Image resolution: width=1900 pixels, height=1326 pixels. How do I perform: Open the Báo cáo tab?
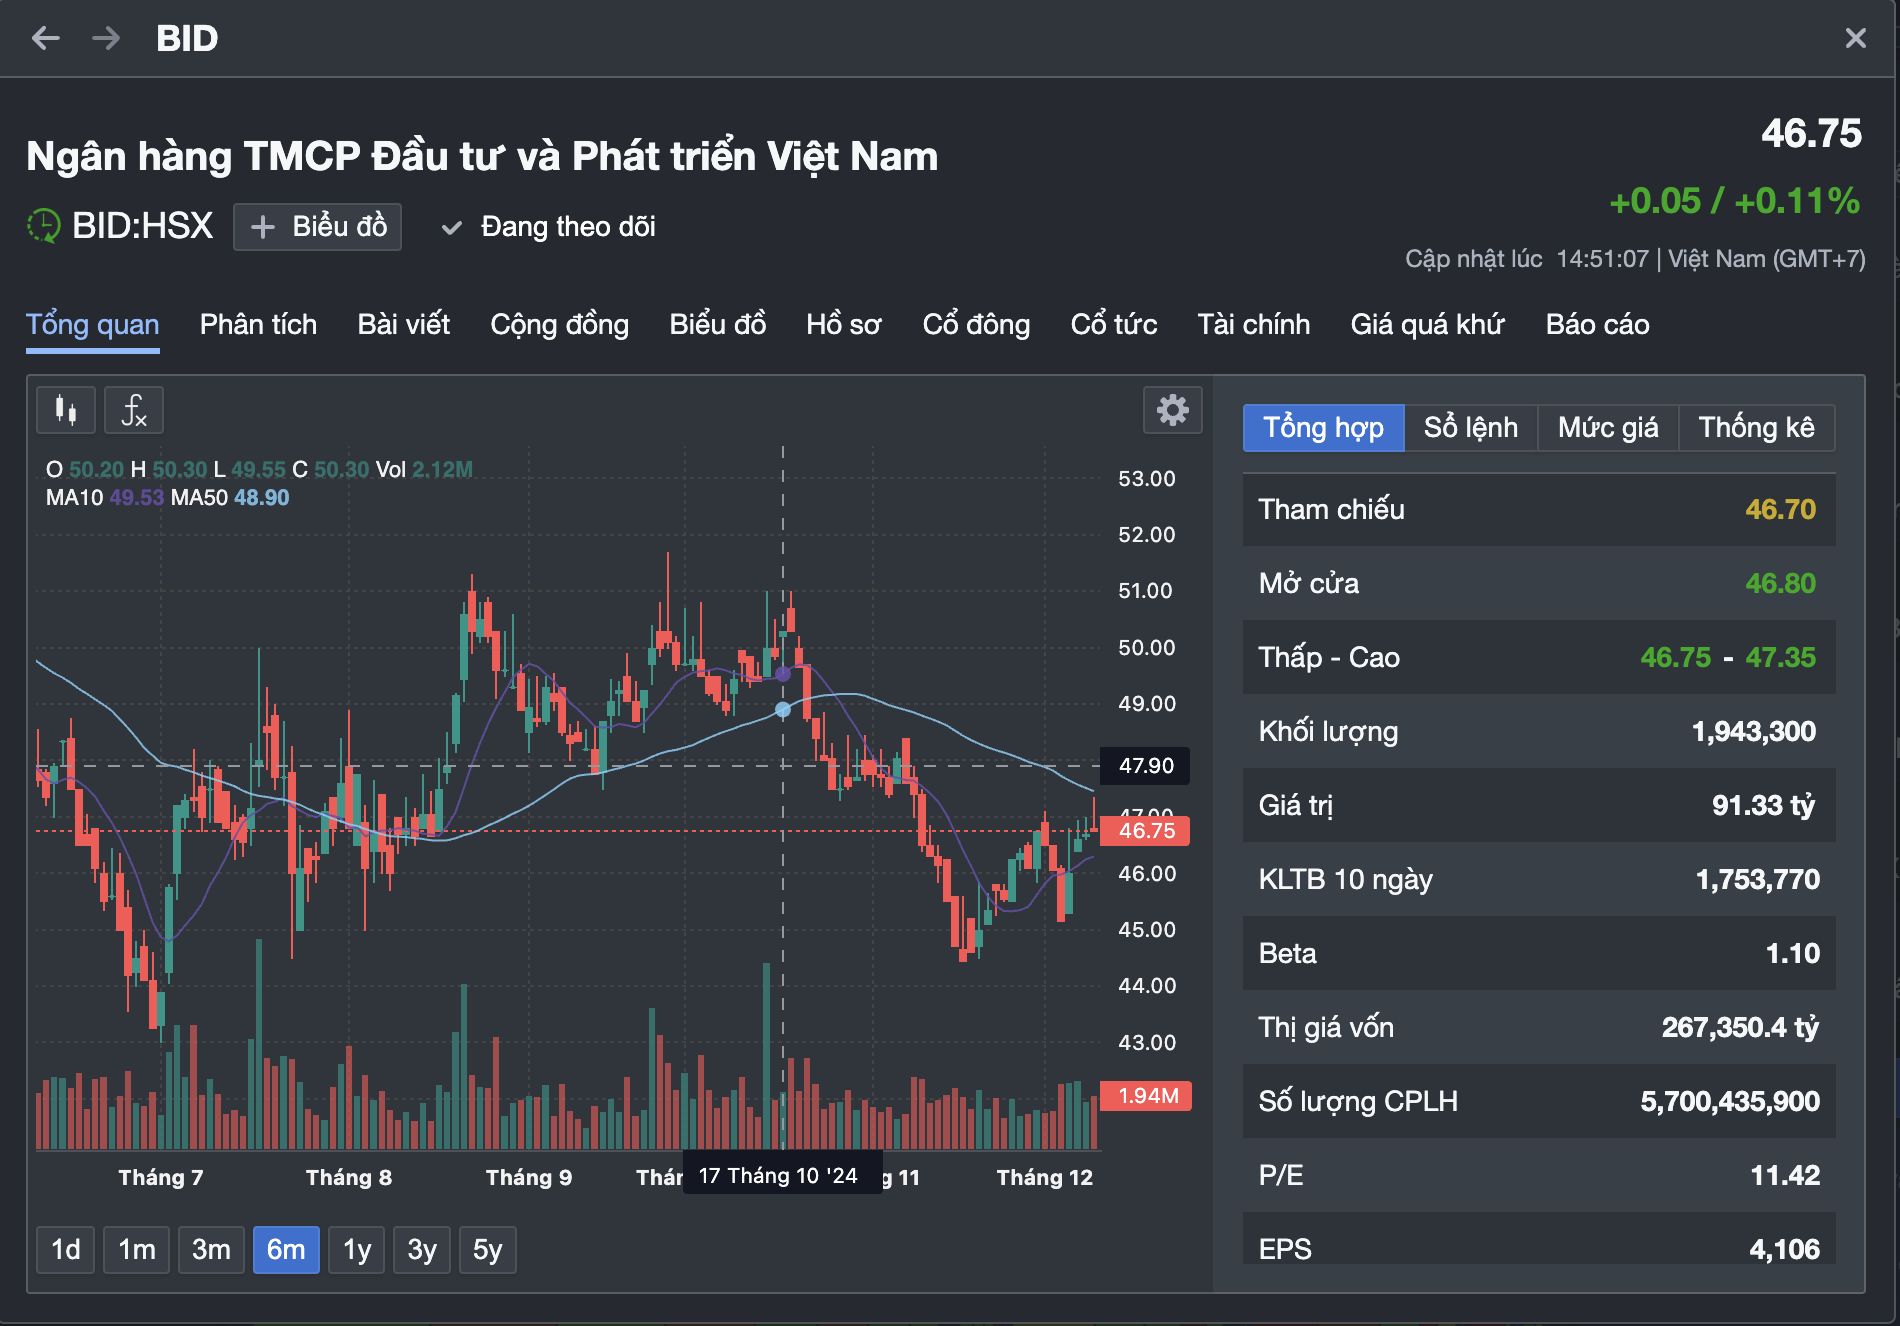1598,325
